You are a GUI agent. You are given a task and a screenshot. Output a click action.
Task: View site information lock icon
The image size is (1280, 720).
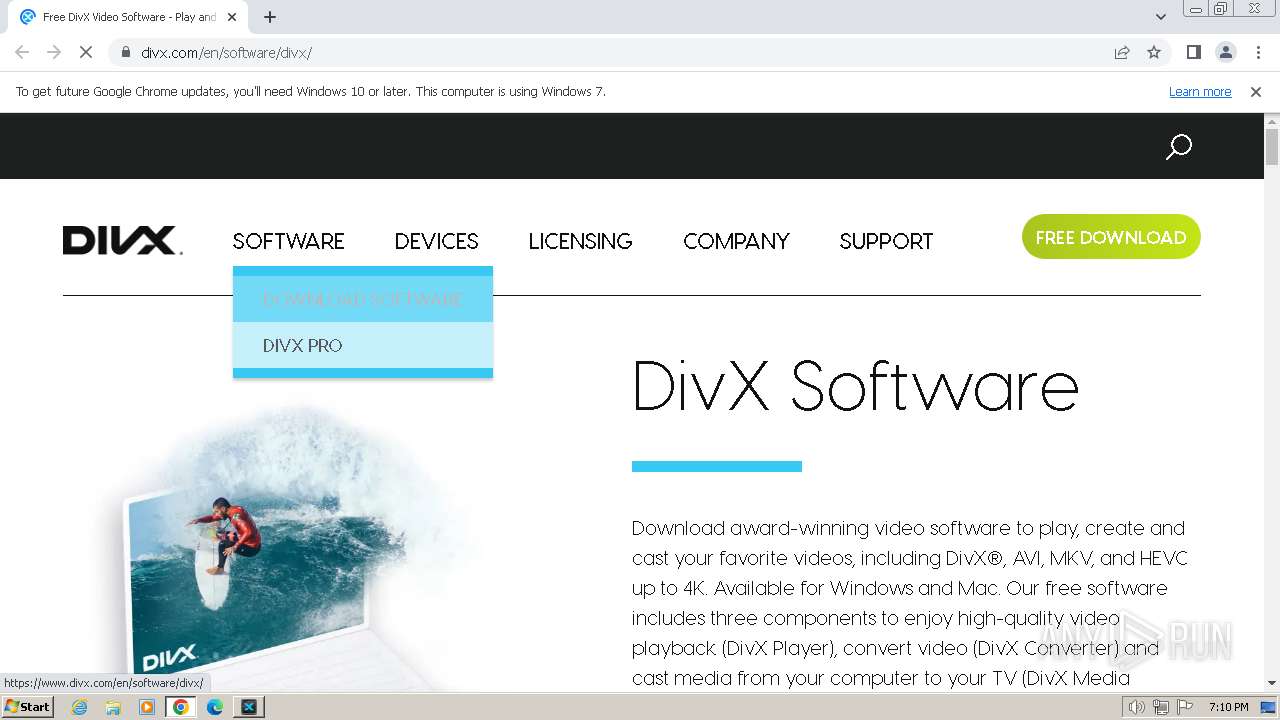pos(125,52)
